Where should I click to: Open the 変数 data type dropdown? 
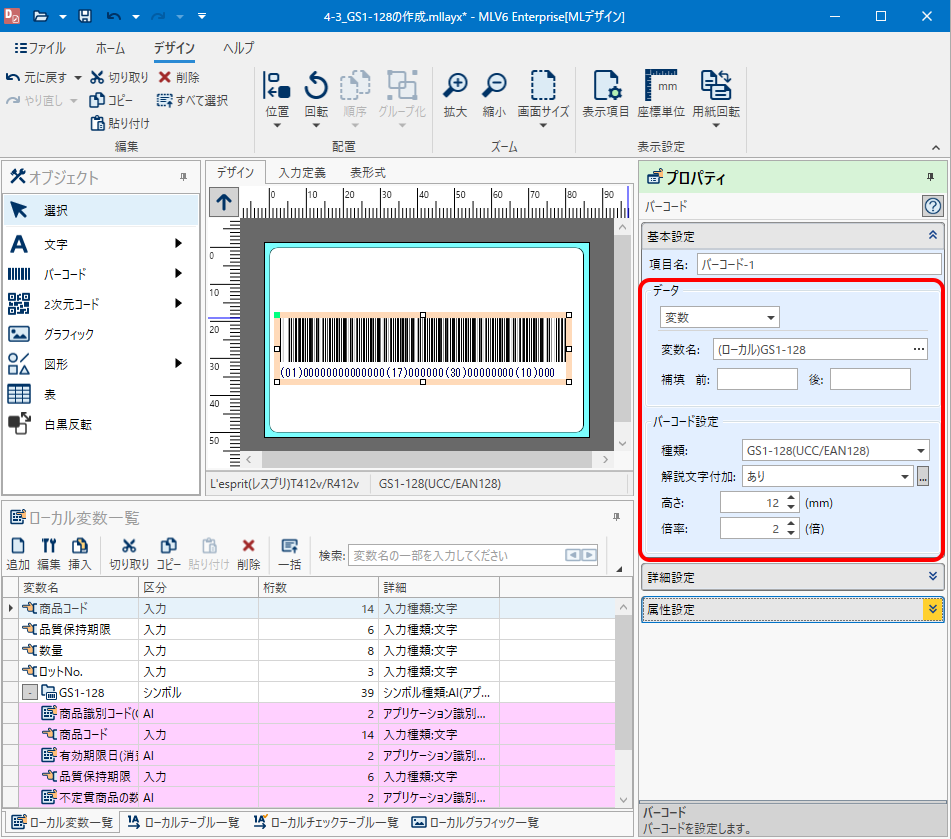pyautogui.click(x=719, y=317)
